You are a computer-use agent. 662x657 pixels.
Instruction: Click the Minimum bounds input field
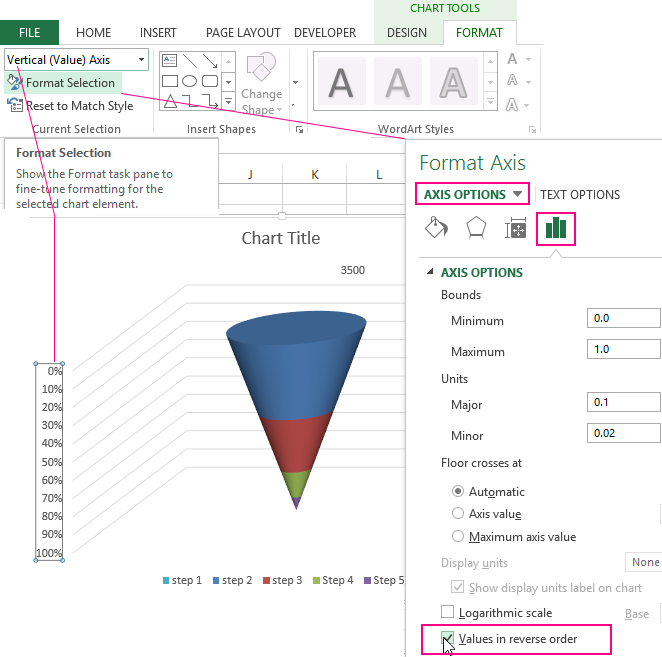[624, 319]
